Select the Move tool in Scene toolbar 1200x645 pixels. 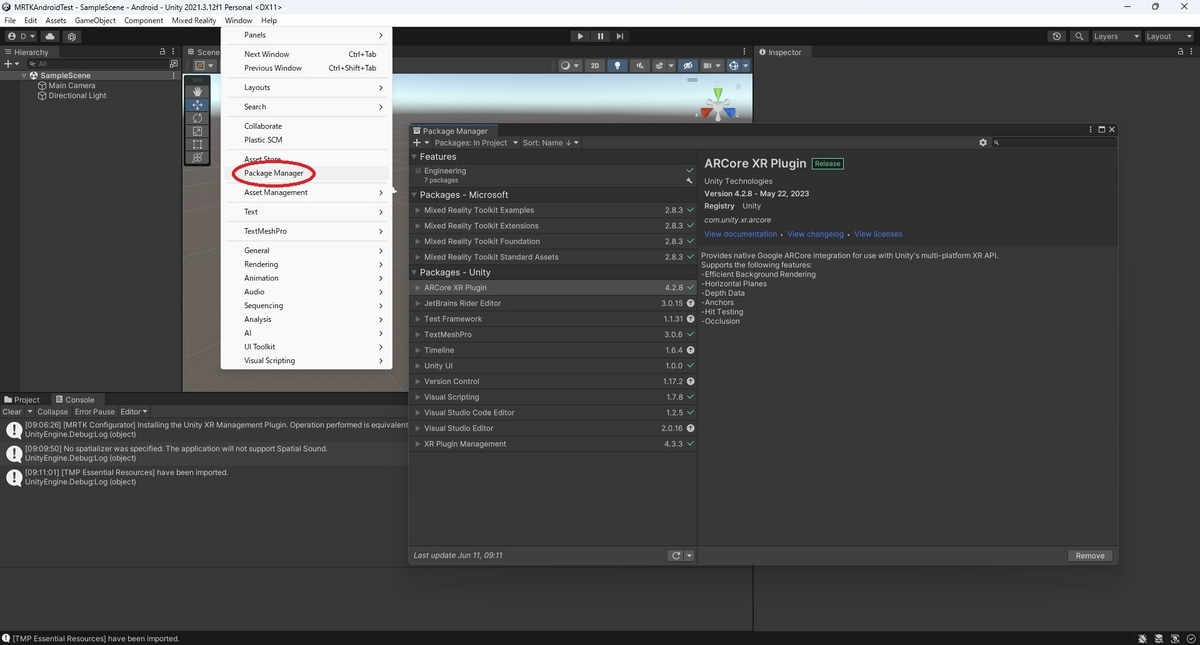tap(197, 105)
